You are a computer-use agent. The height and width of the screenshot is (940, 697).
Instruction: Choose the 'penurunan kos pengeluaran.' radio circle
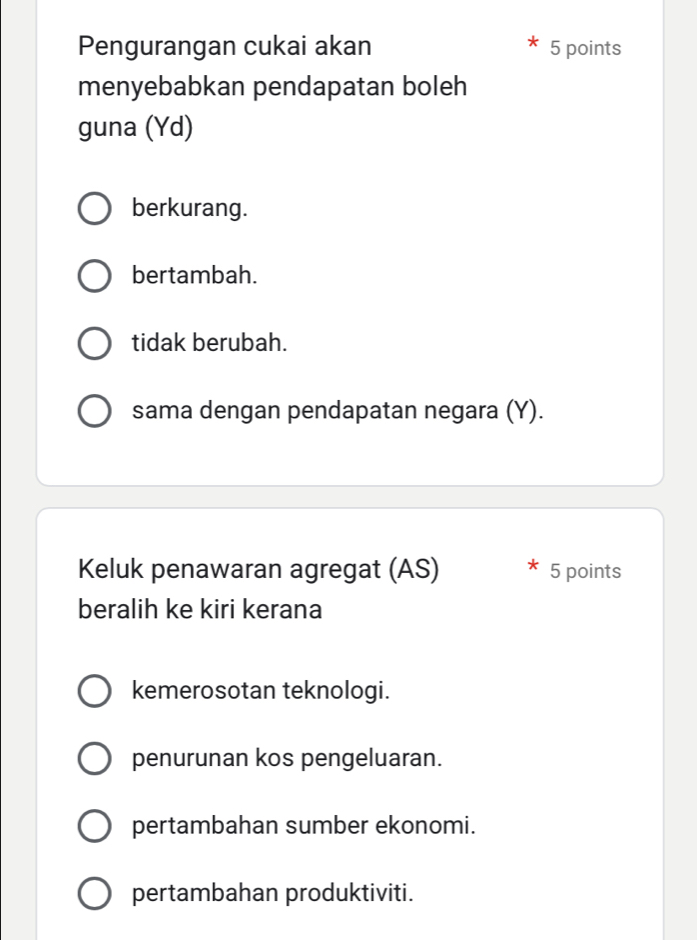point(95,759)
